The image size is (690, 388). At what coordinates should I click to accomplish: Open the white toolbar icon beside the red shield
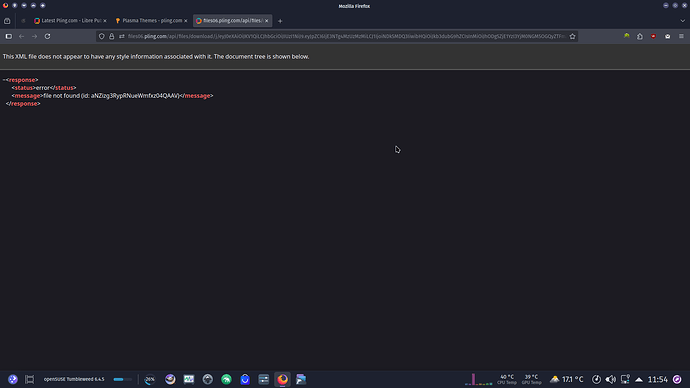668,37
